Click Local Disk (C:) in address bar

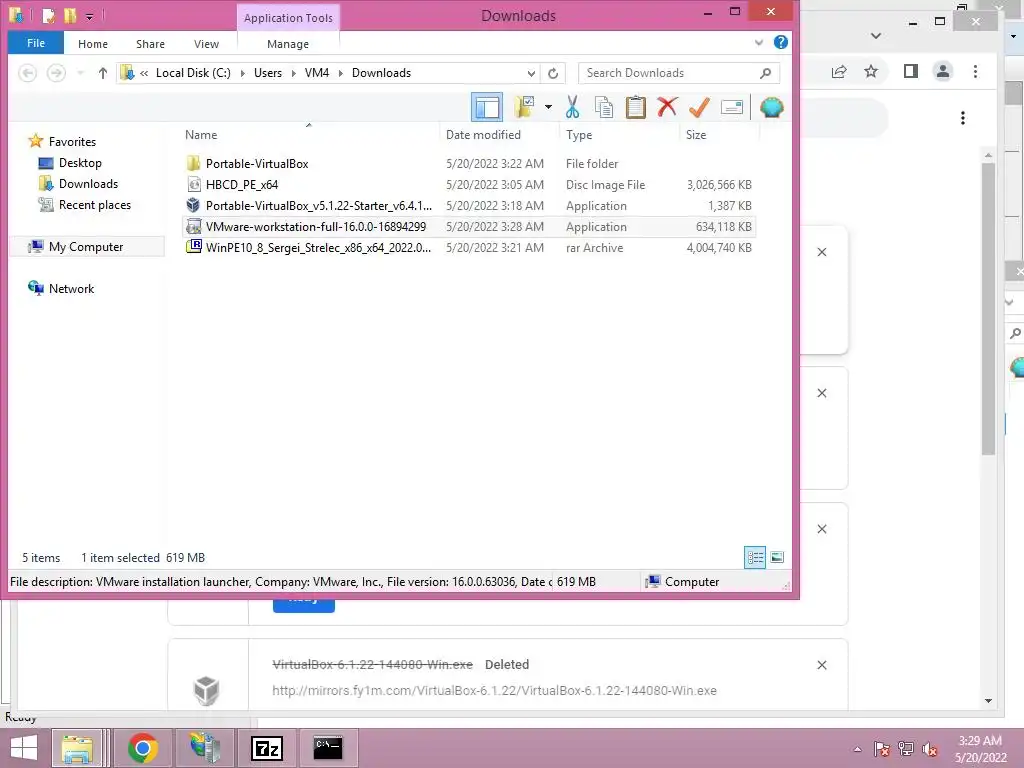(193, 73)
